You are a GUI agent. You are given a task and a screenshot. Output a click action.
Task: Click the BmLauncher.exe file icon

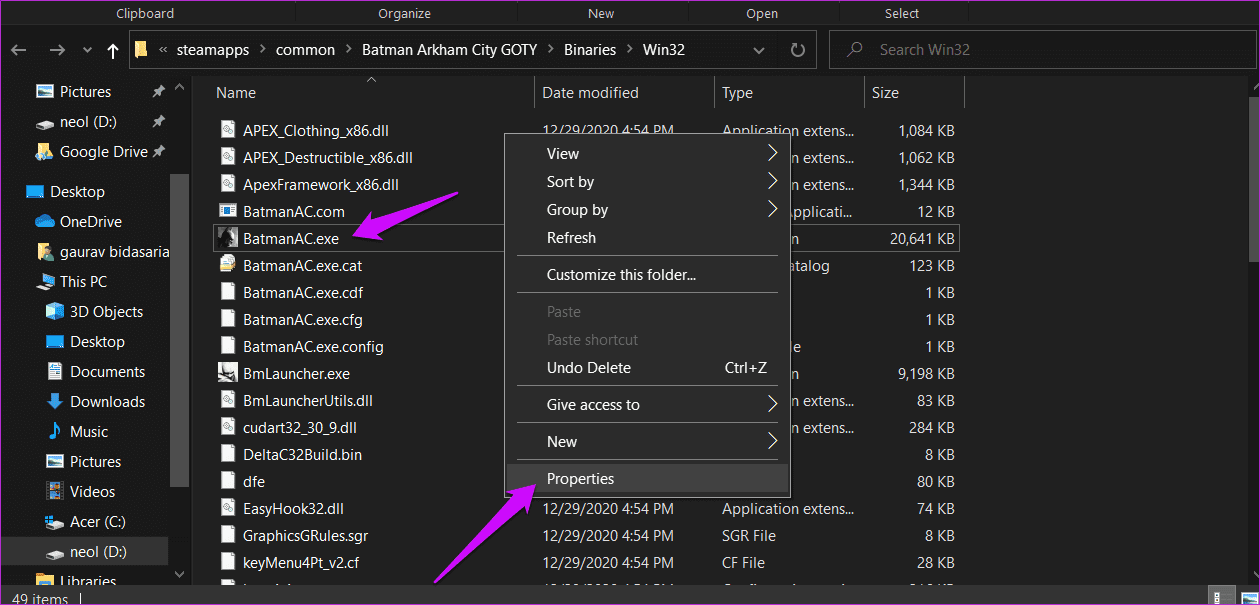point(227,373)
